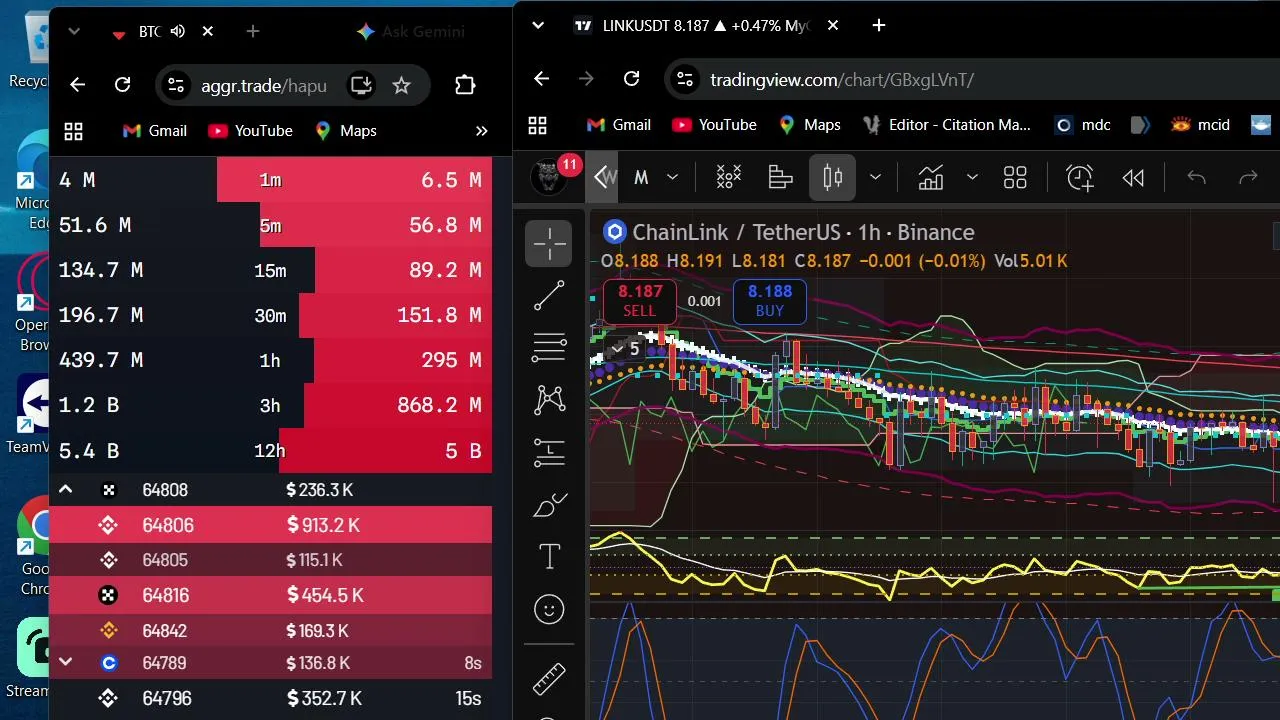This screenshot has width=1280, height=720.
Task: Close the BTC tab
Action: (x=208, y=32)
